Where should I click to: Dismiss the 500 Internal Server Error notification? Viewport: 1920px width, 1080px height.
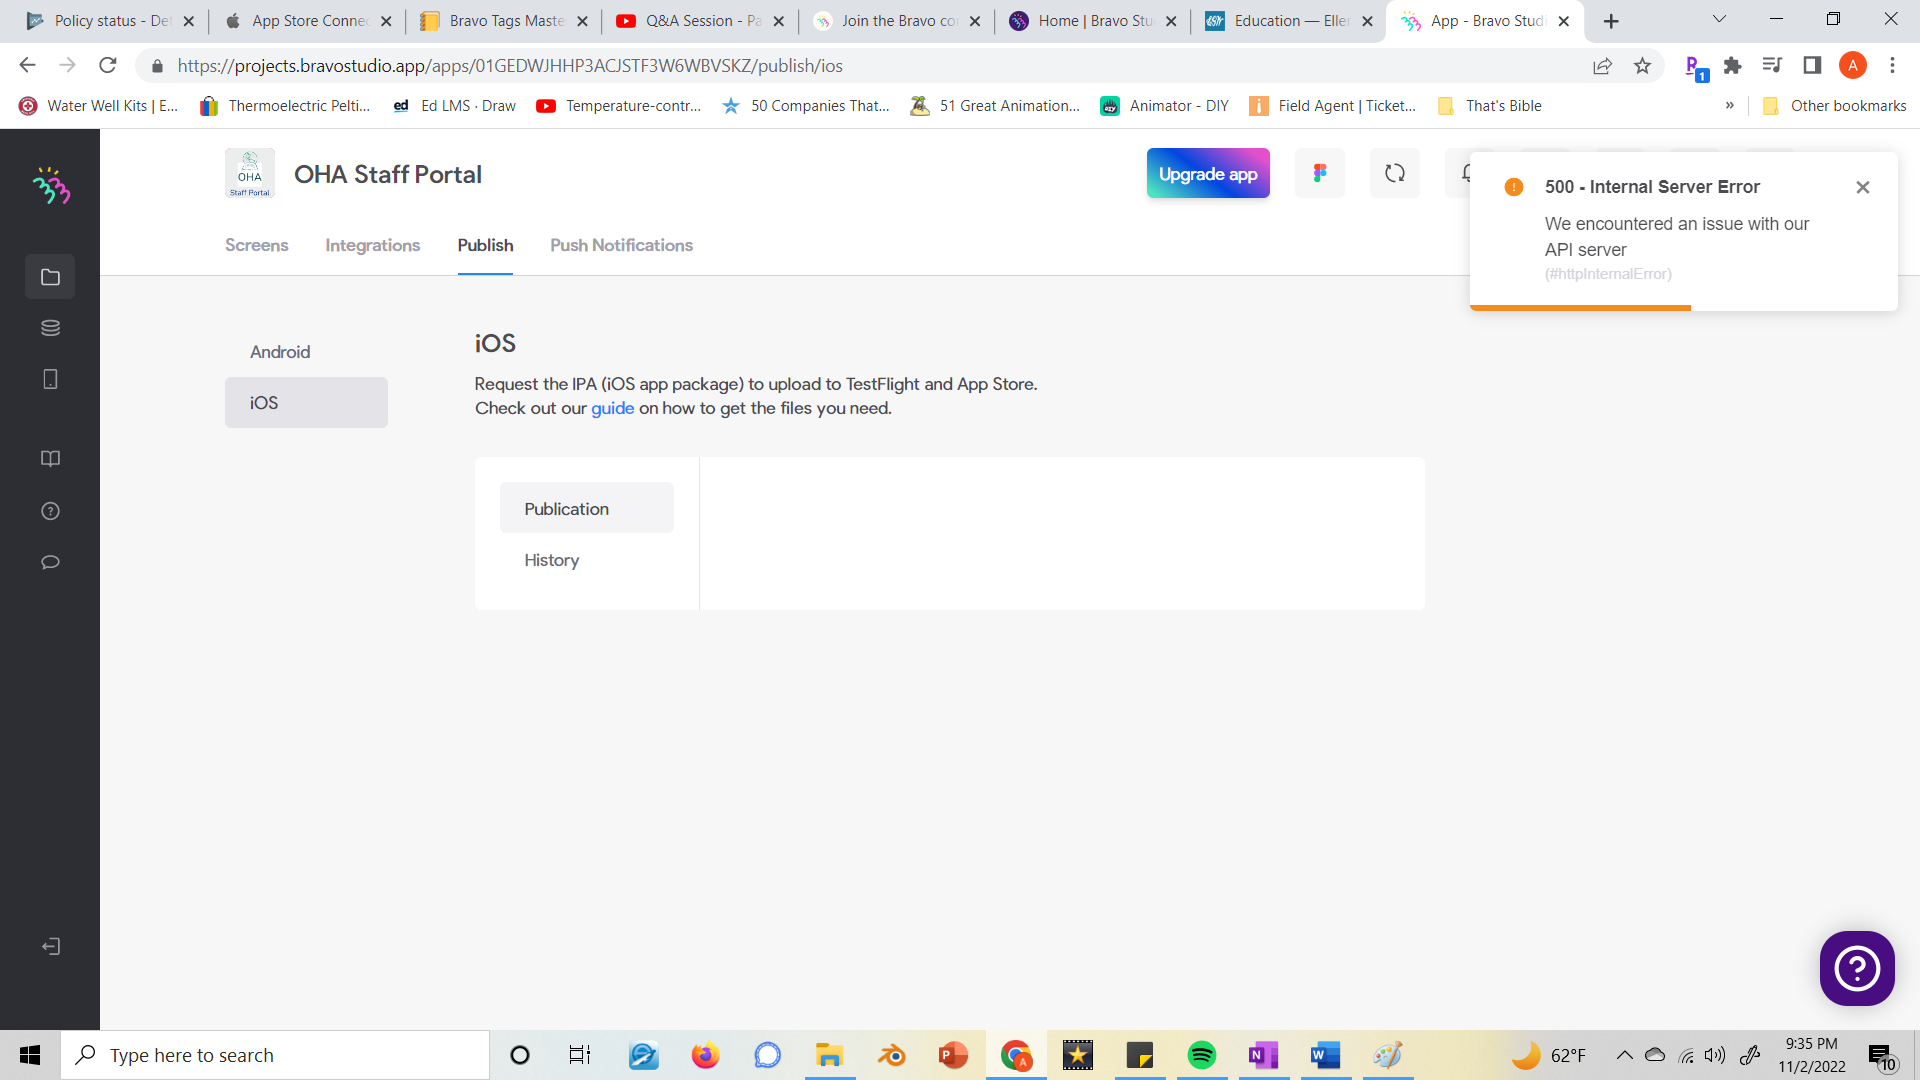pos(1862,187)
